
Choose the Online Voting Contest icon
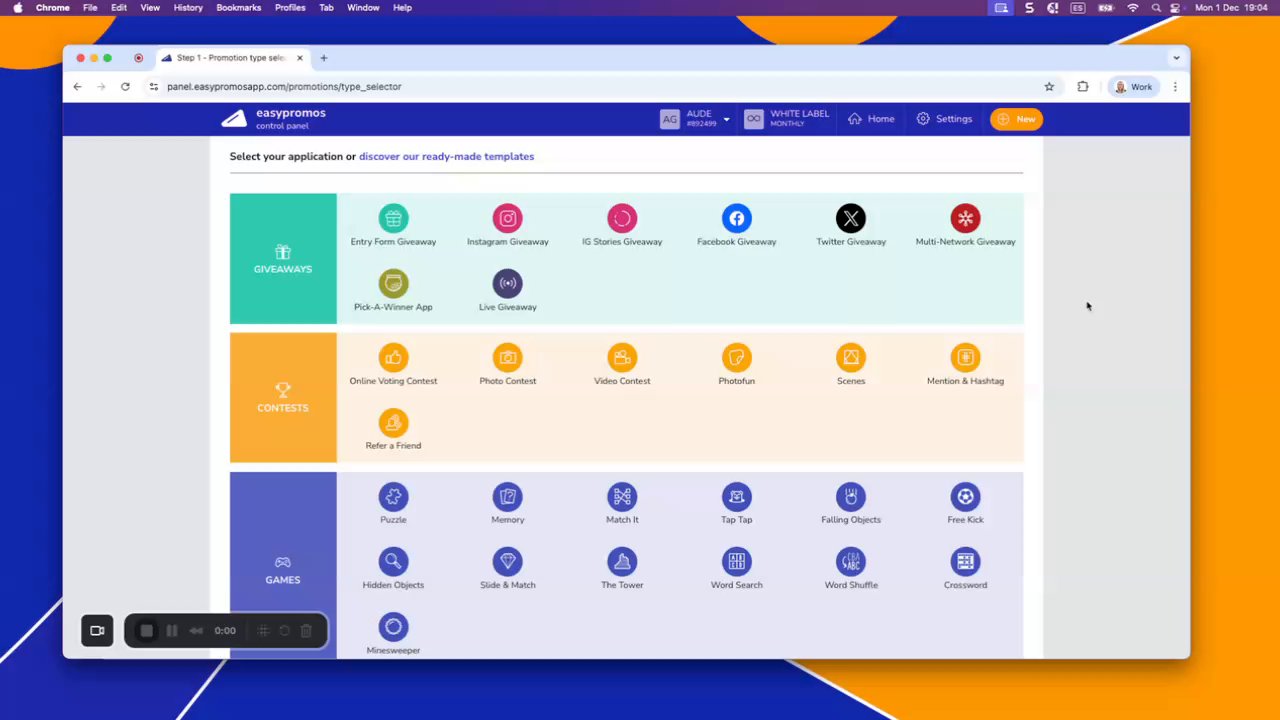tap(393, 357)
